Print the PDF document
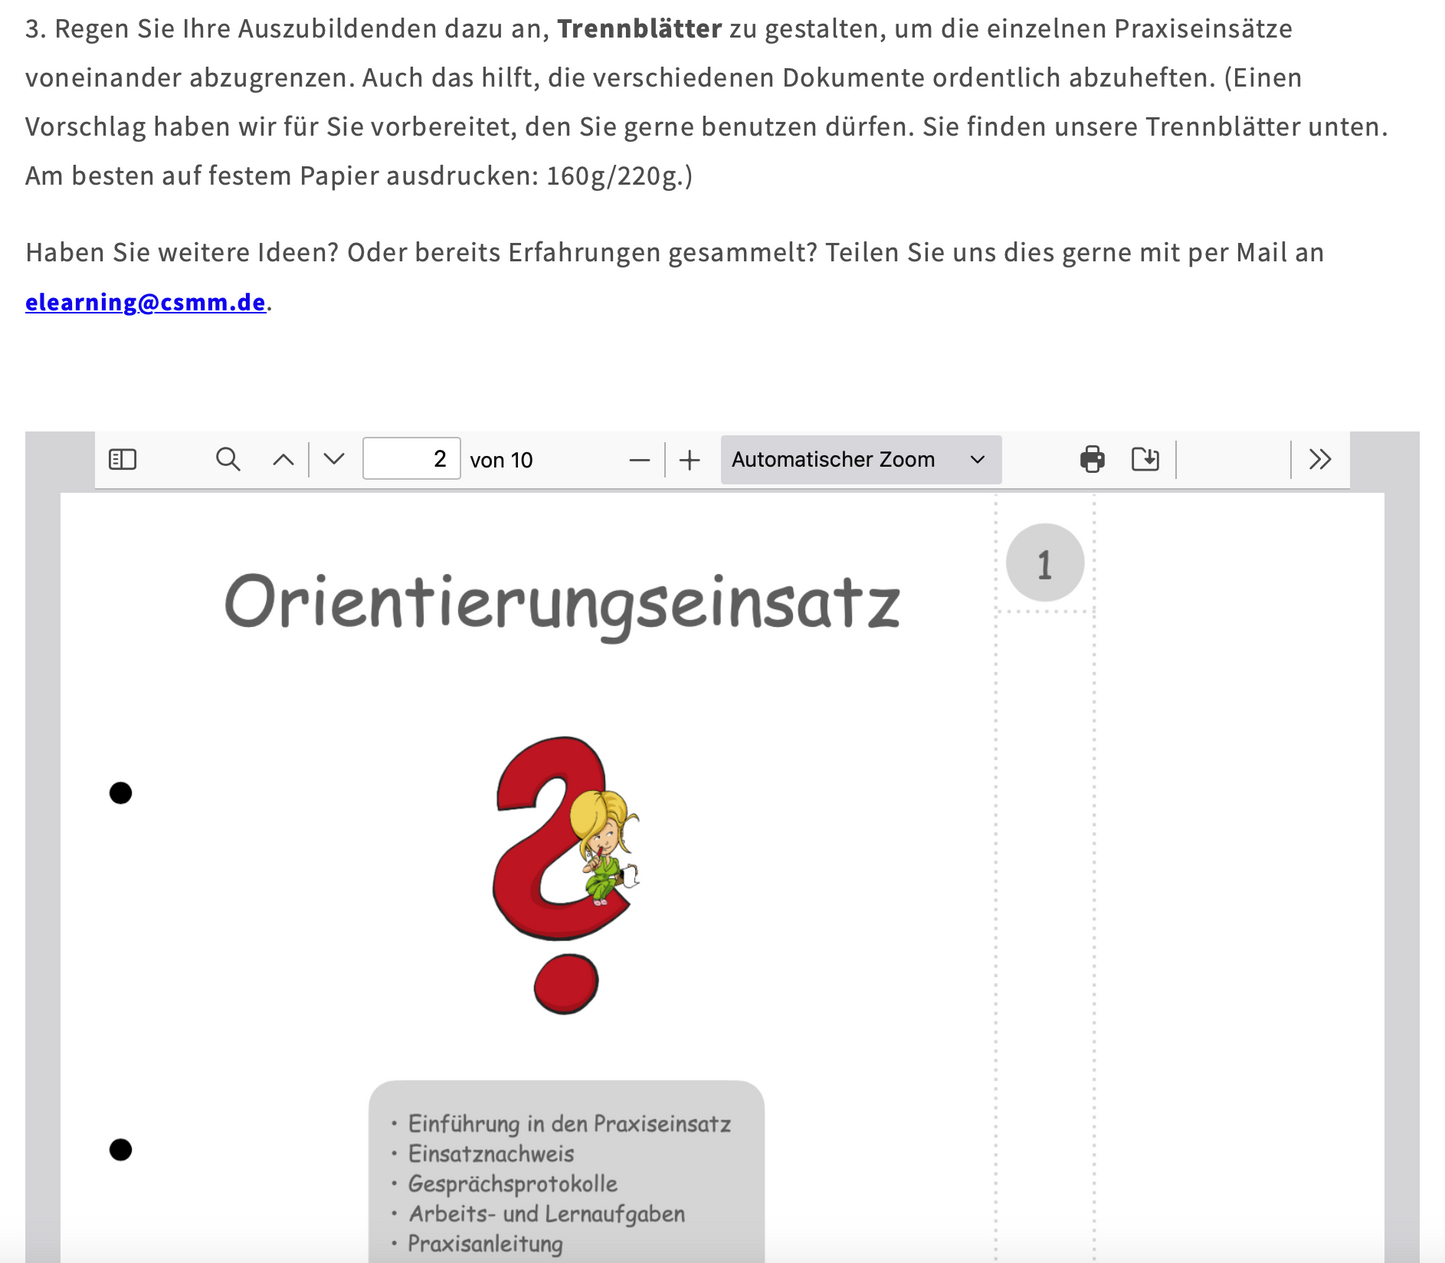The width and height of the screenshot is (1445, 1263). coord(1092,459)
